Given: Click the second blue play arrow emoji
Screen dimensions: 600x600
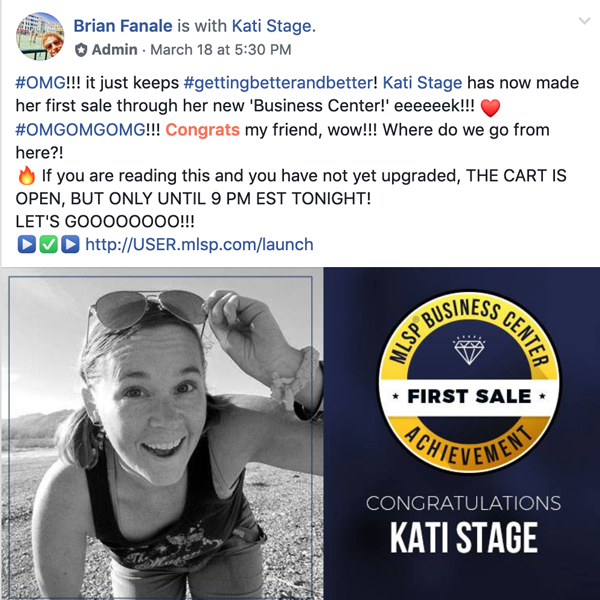Looking at the screenshot, I should point(70,244).
